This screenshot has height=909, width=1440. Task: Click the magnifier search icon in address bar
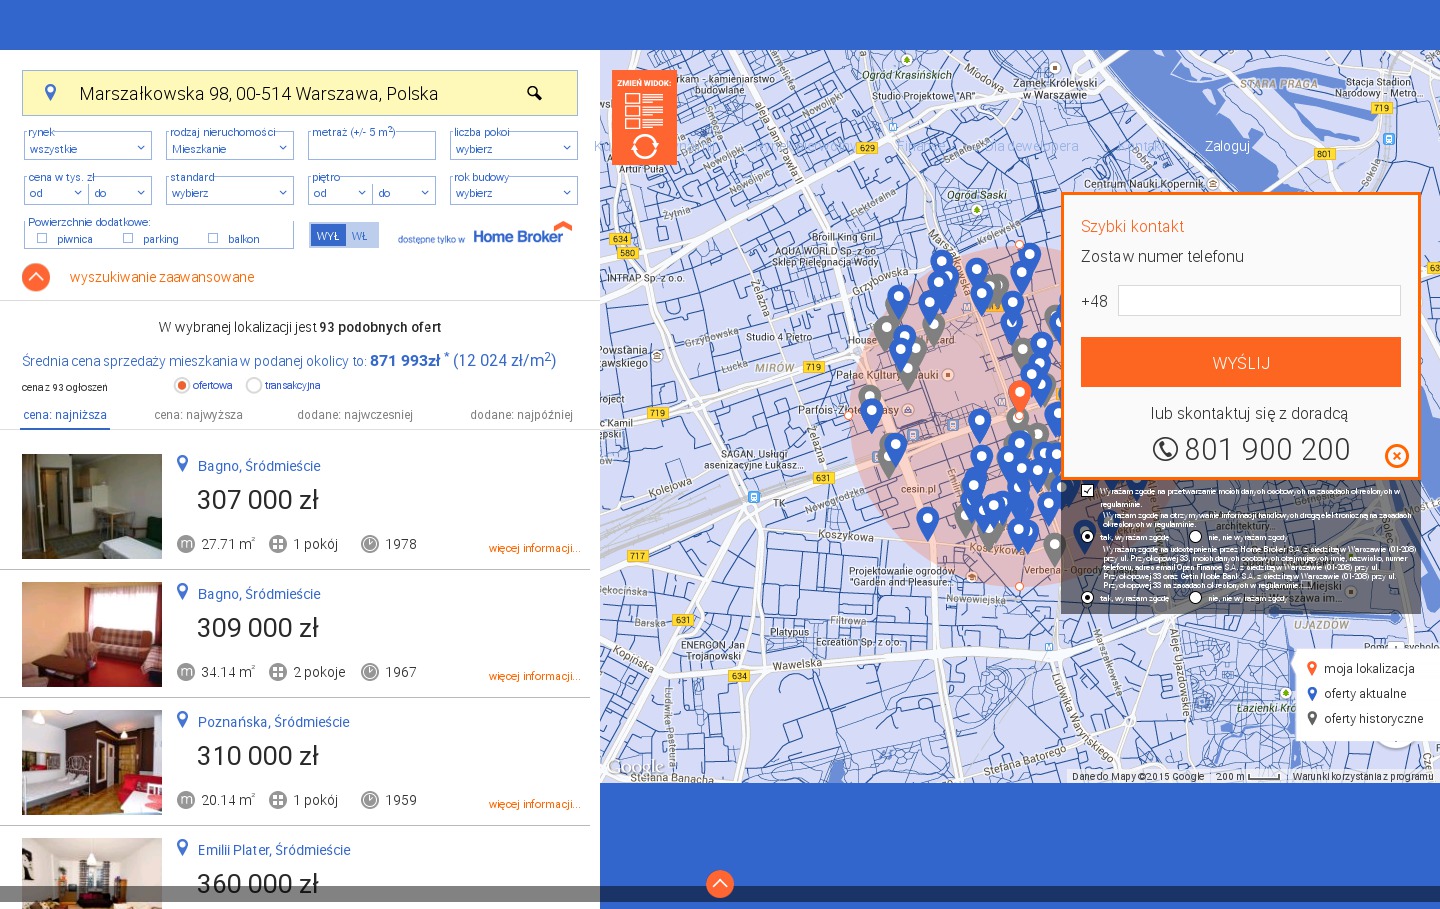click(x=534, y=93)
